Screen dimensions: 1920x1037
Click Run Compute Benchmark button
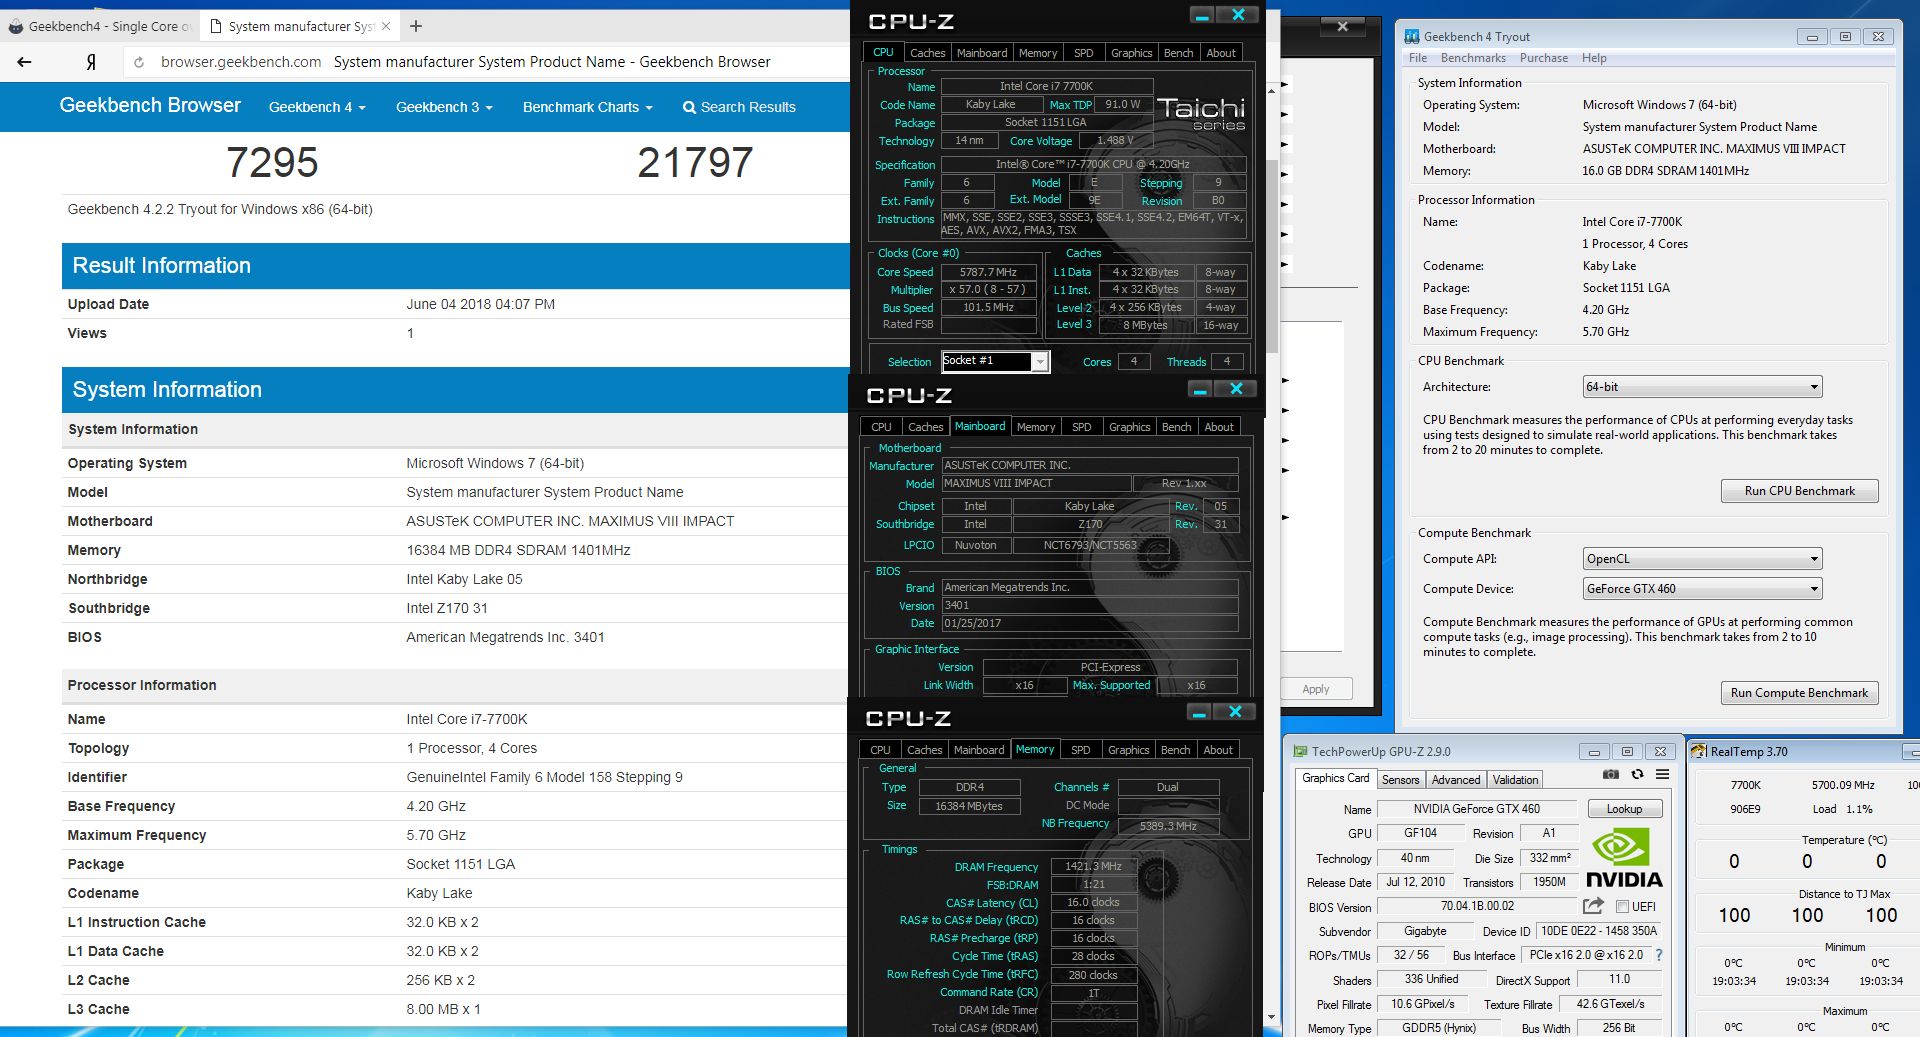1799,693
